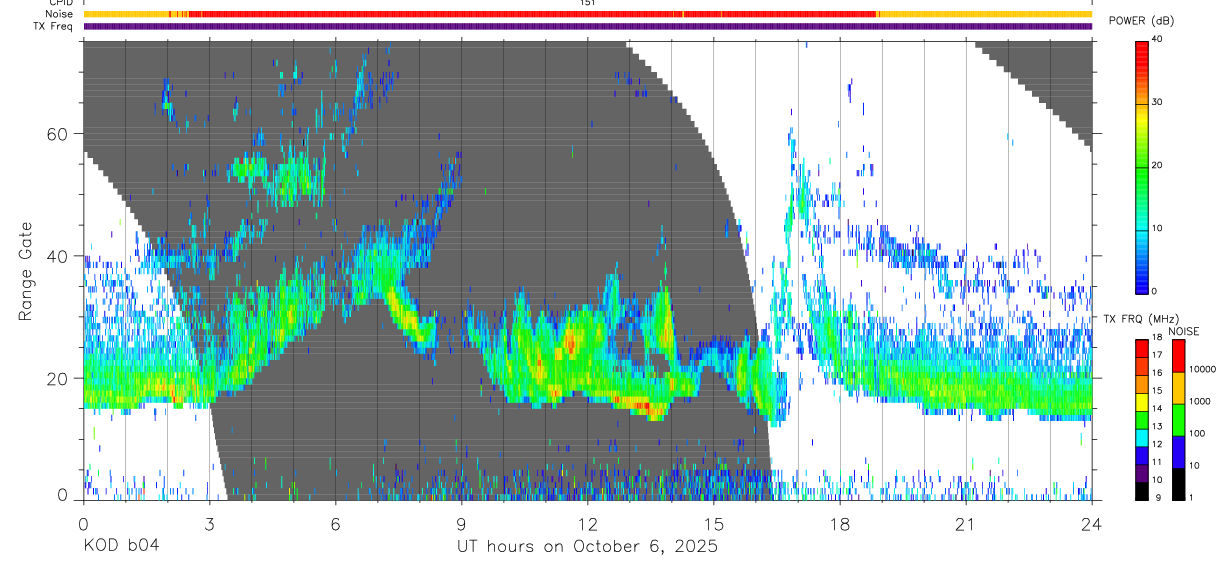The image size is (1228, 567).
Task: Click the x-axis tick label '12'
Action: pyautogui.click(x=587, y=523)
